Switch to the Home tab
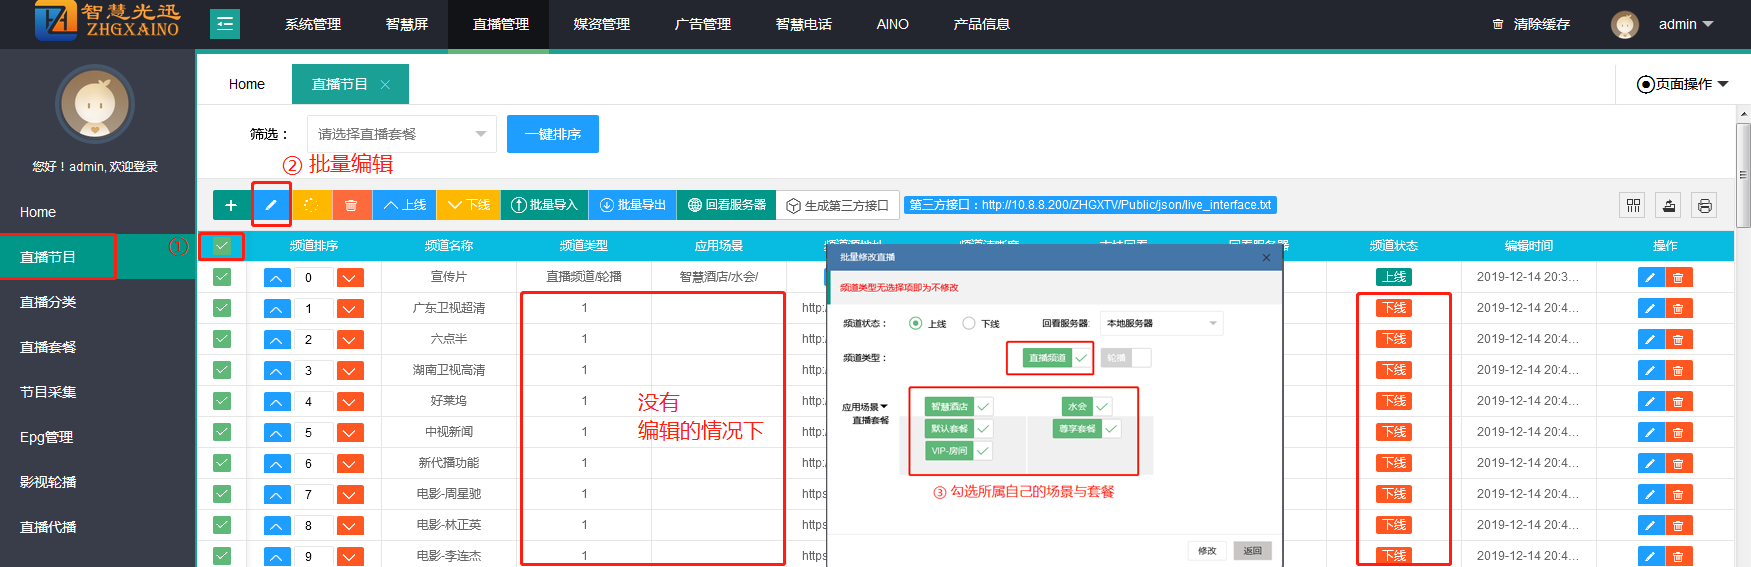This screenshot has height=567, width=1751. click(246, 84)
